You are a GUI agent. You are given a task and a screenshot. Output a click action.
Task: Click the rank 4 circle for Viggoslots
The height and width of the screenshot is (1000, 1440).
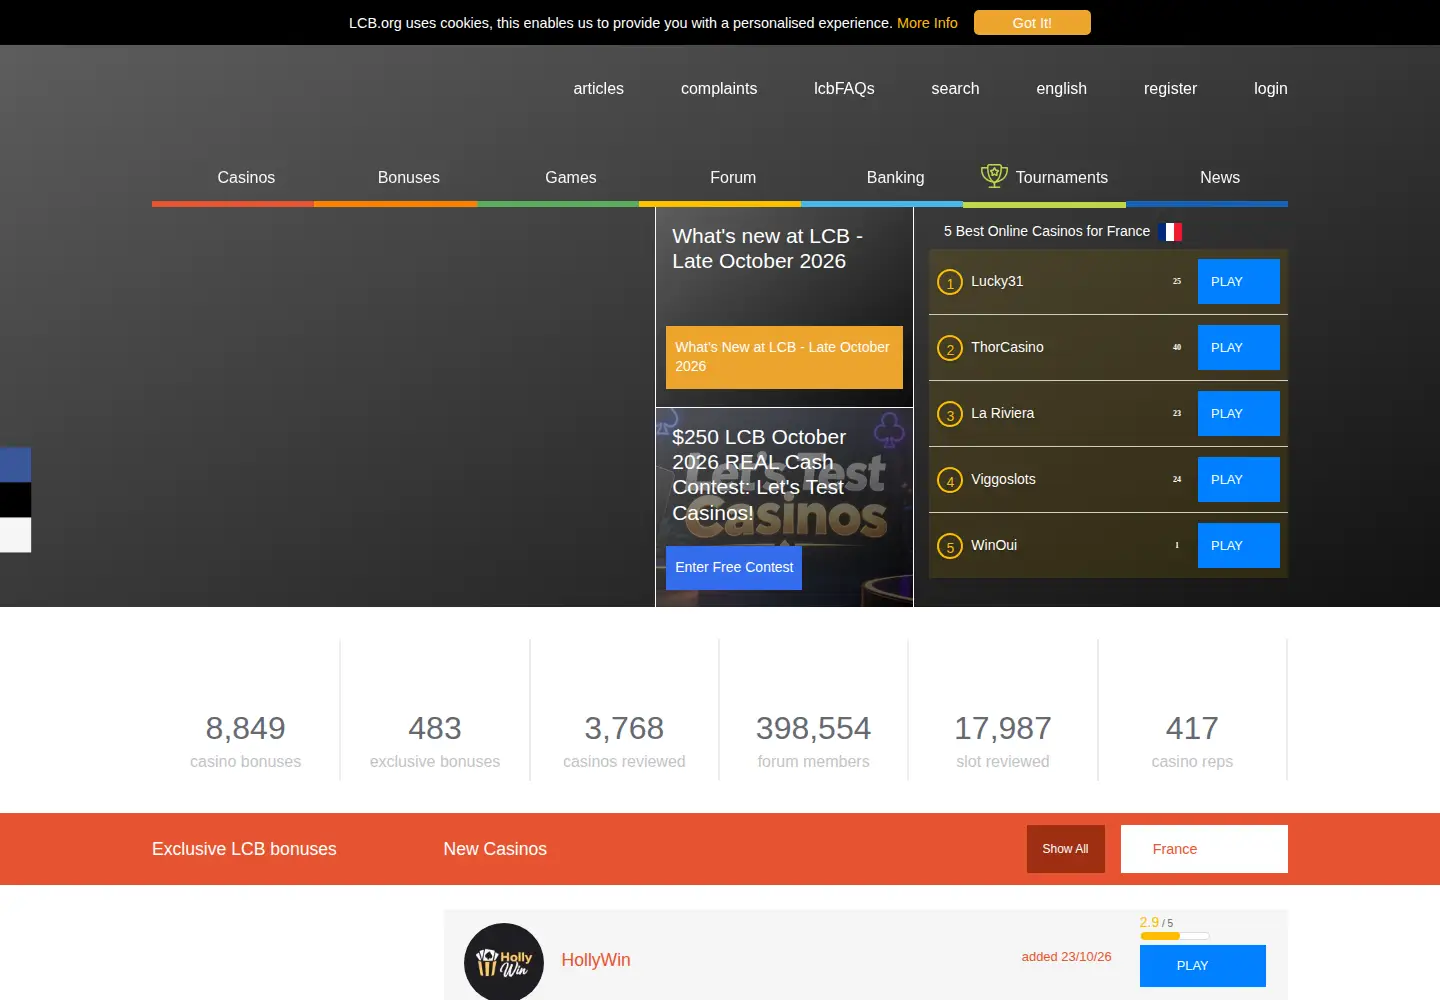click(x=950, y=480)
